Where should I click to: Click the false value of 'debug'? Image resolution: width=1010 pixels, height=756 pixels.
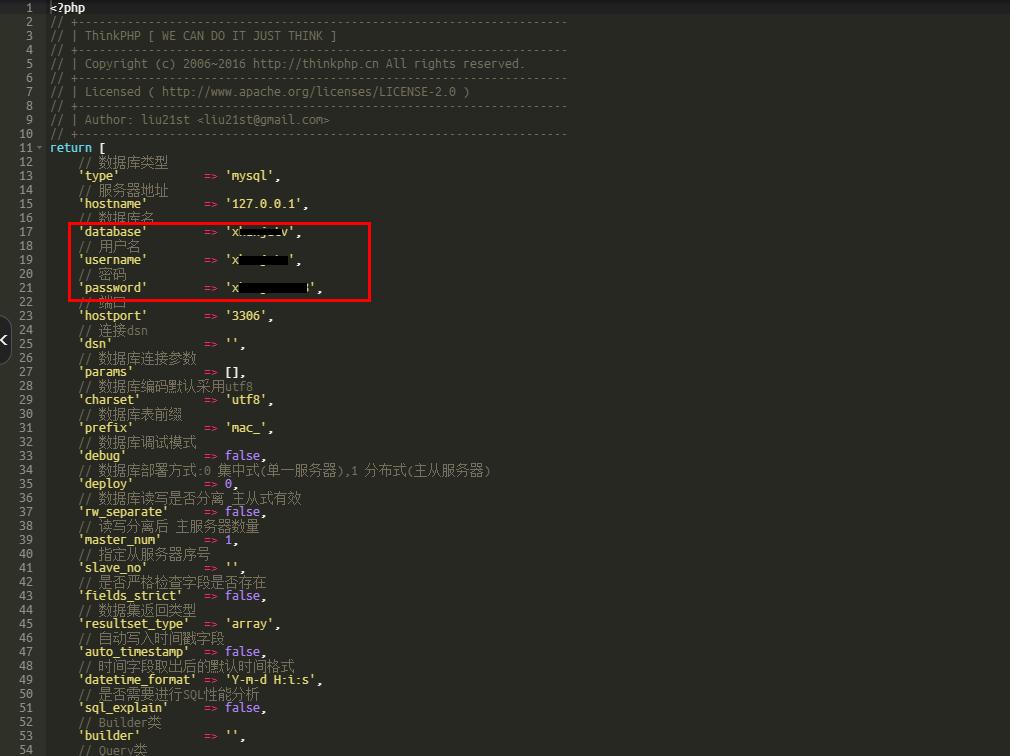coord(242,456)
